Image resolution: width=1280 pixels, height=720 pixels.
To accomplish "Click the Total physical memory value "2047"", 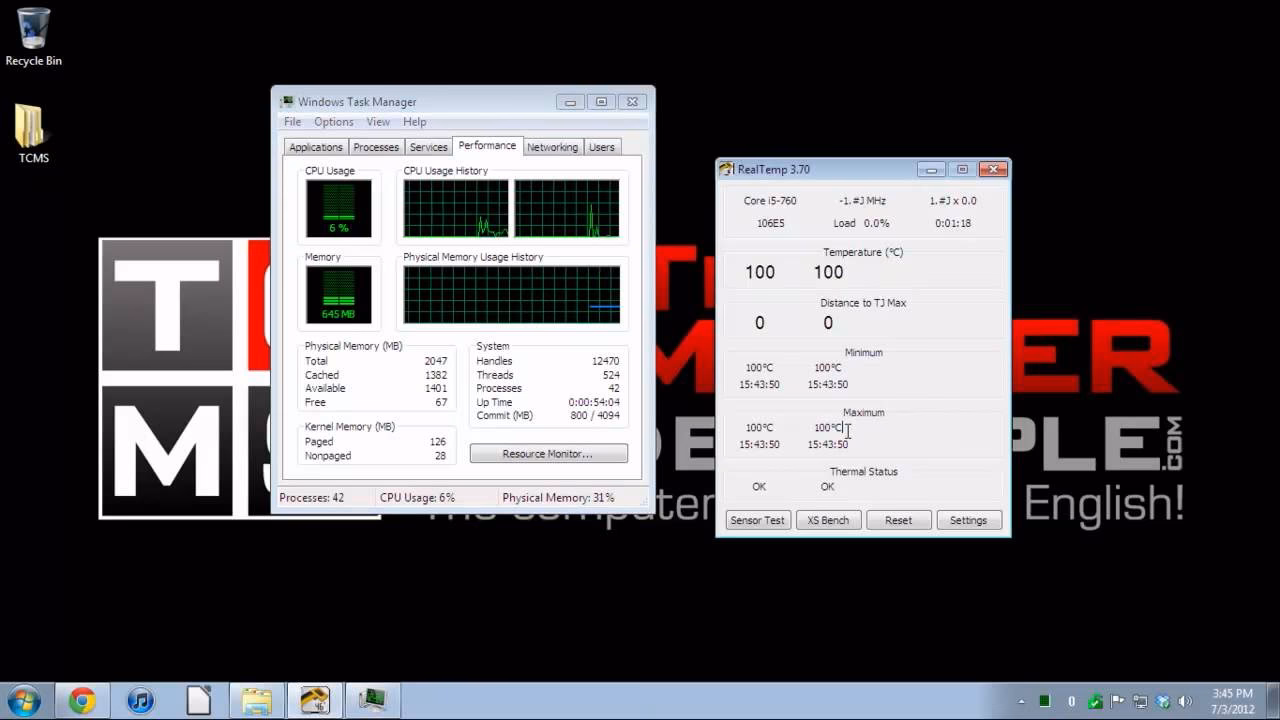I will pyautogui.click(x=435, y=361).
